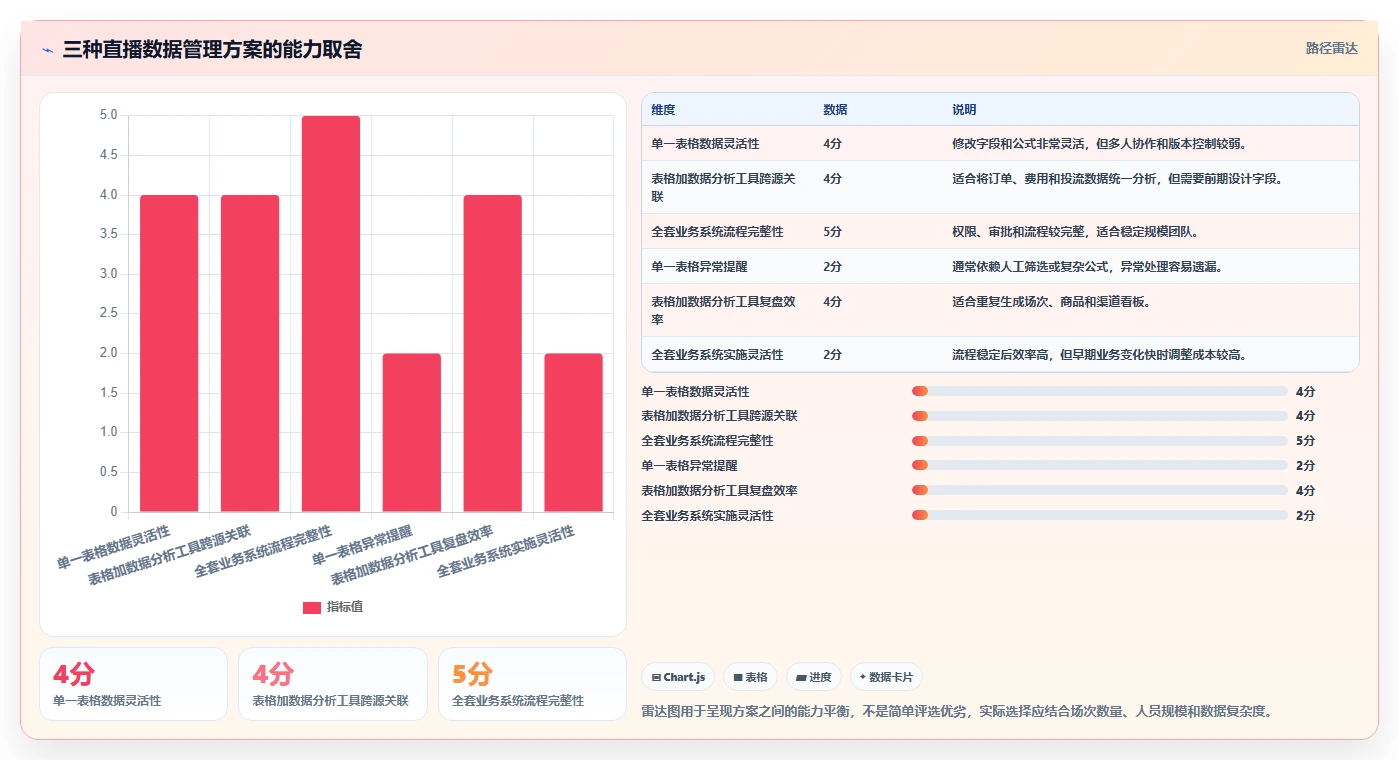
Task: Click the 全套业务系统实施灵活性 chart bar
Action: tap(574, 432)
